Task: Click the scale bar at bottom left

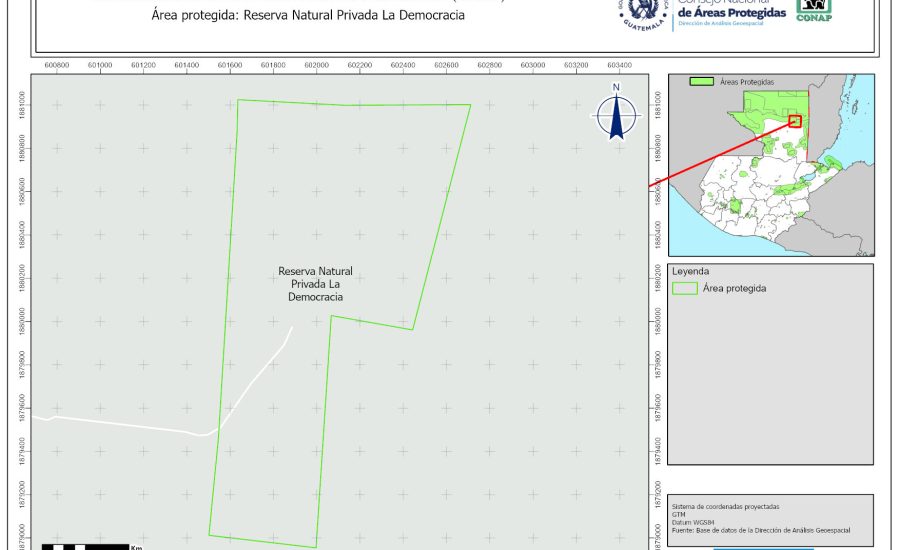Action: point(85,546)
